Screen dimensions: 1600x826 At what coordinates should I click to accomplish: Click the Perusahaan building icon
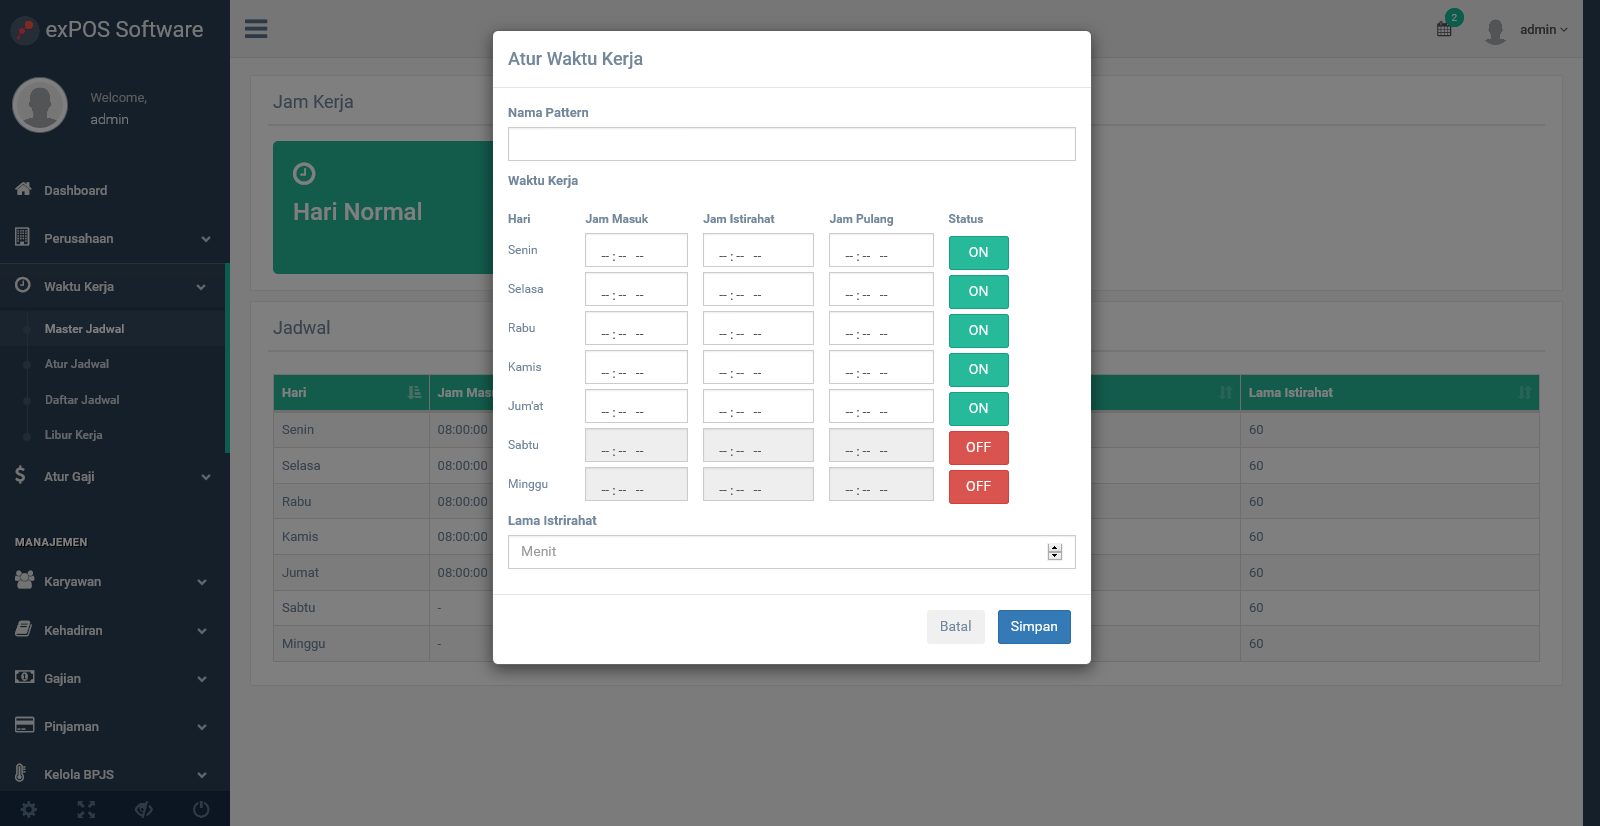tap(22, 237)
